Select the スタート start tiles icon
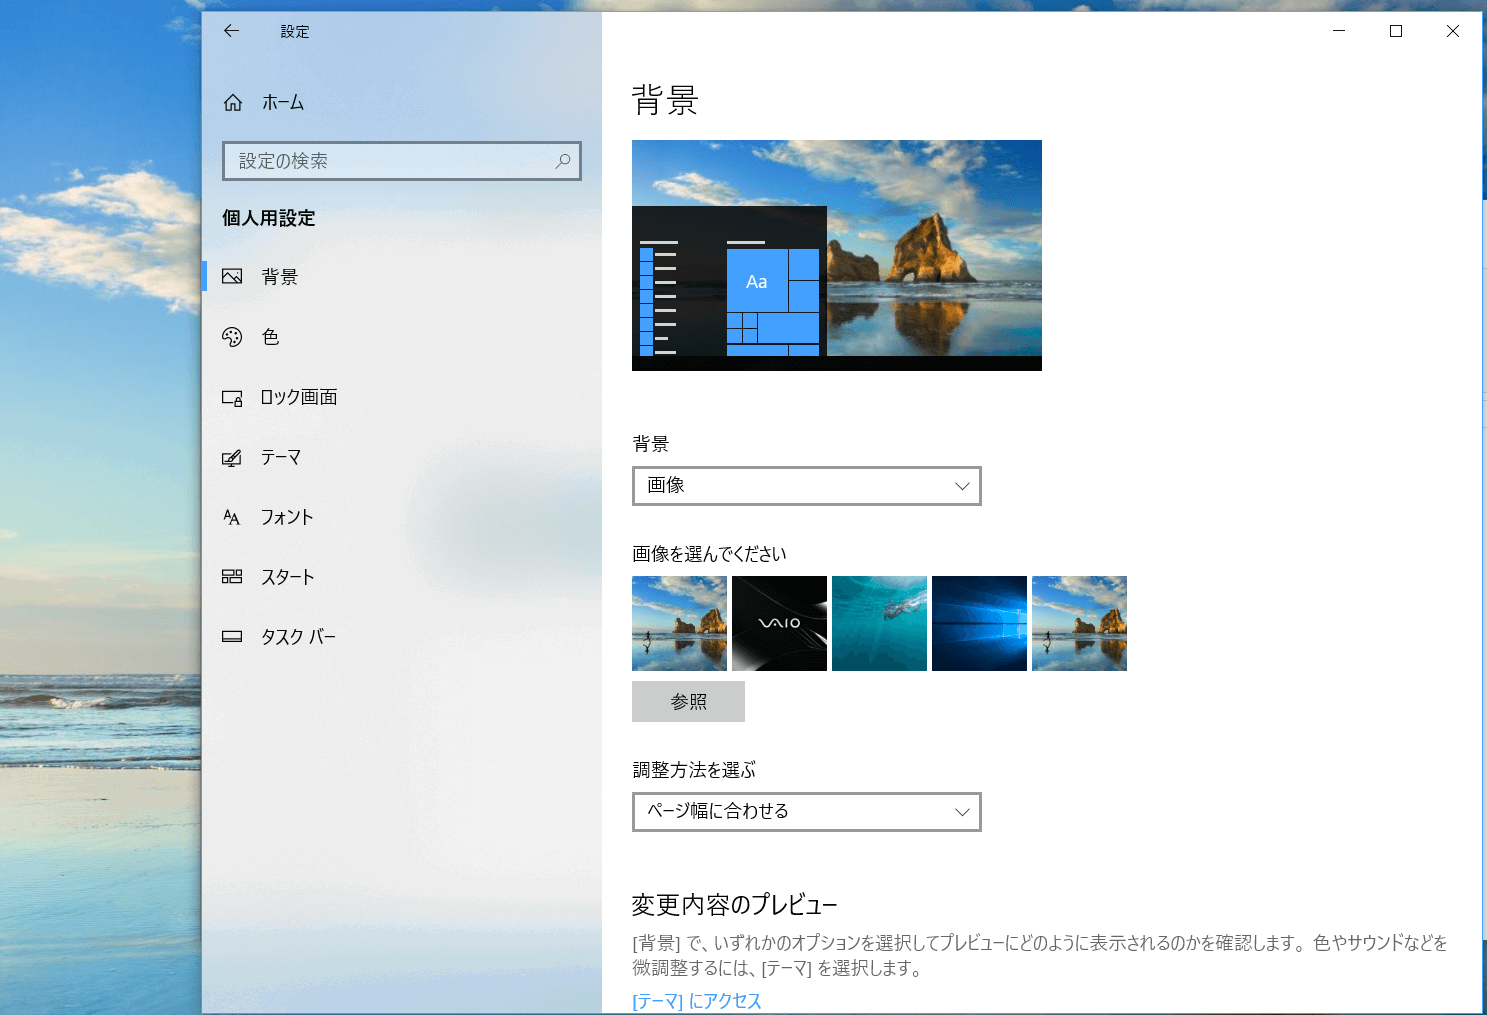 tap(232, 577)
